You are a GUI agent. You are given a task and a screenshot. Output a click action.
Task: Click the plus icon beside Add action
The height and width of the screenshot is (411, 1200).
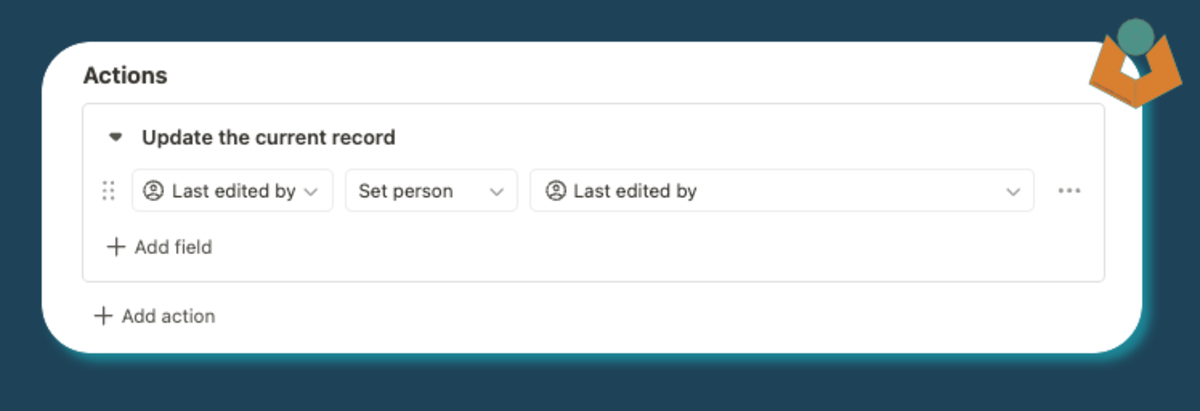pyautogui.click(x=103, y=316)
